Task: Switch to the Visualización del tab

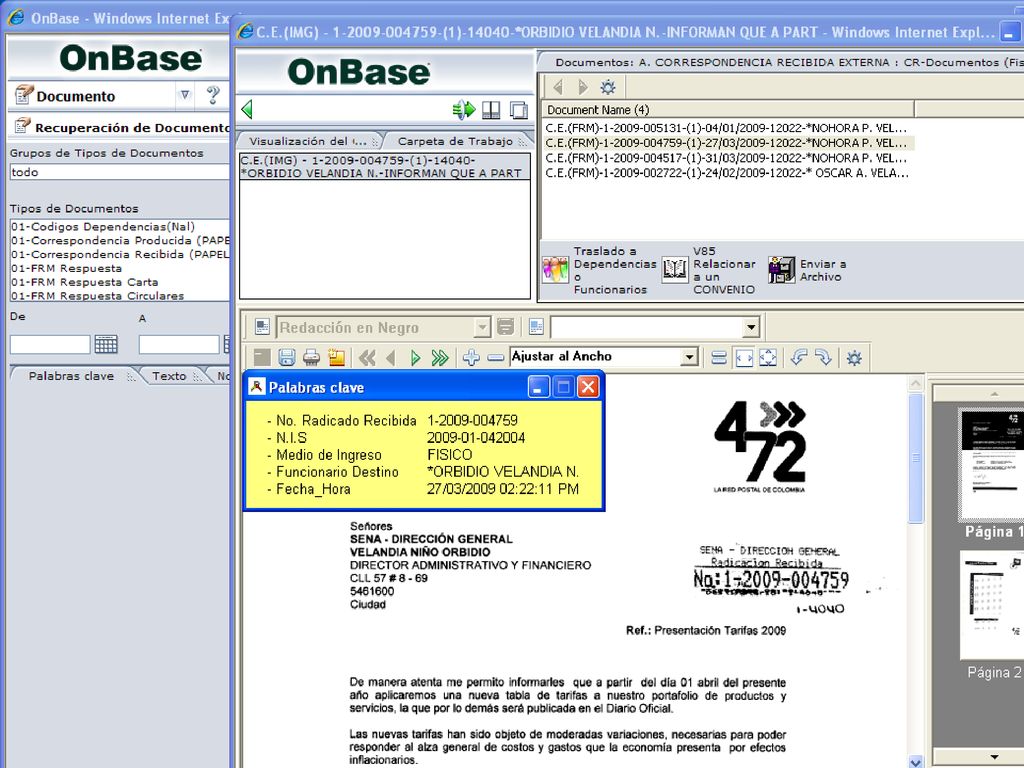Action: tap(308, 141)
